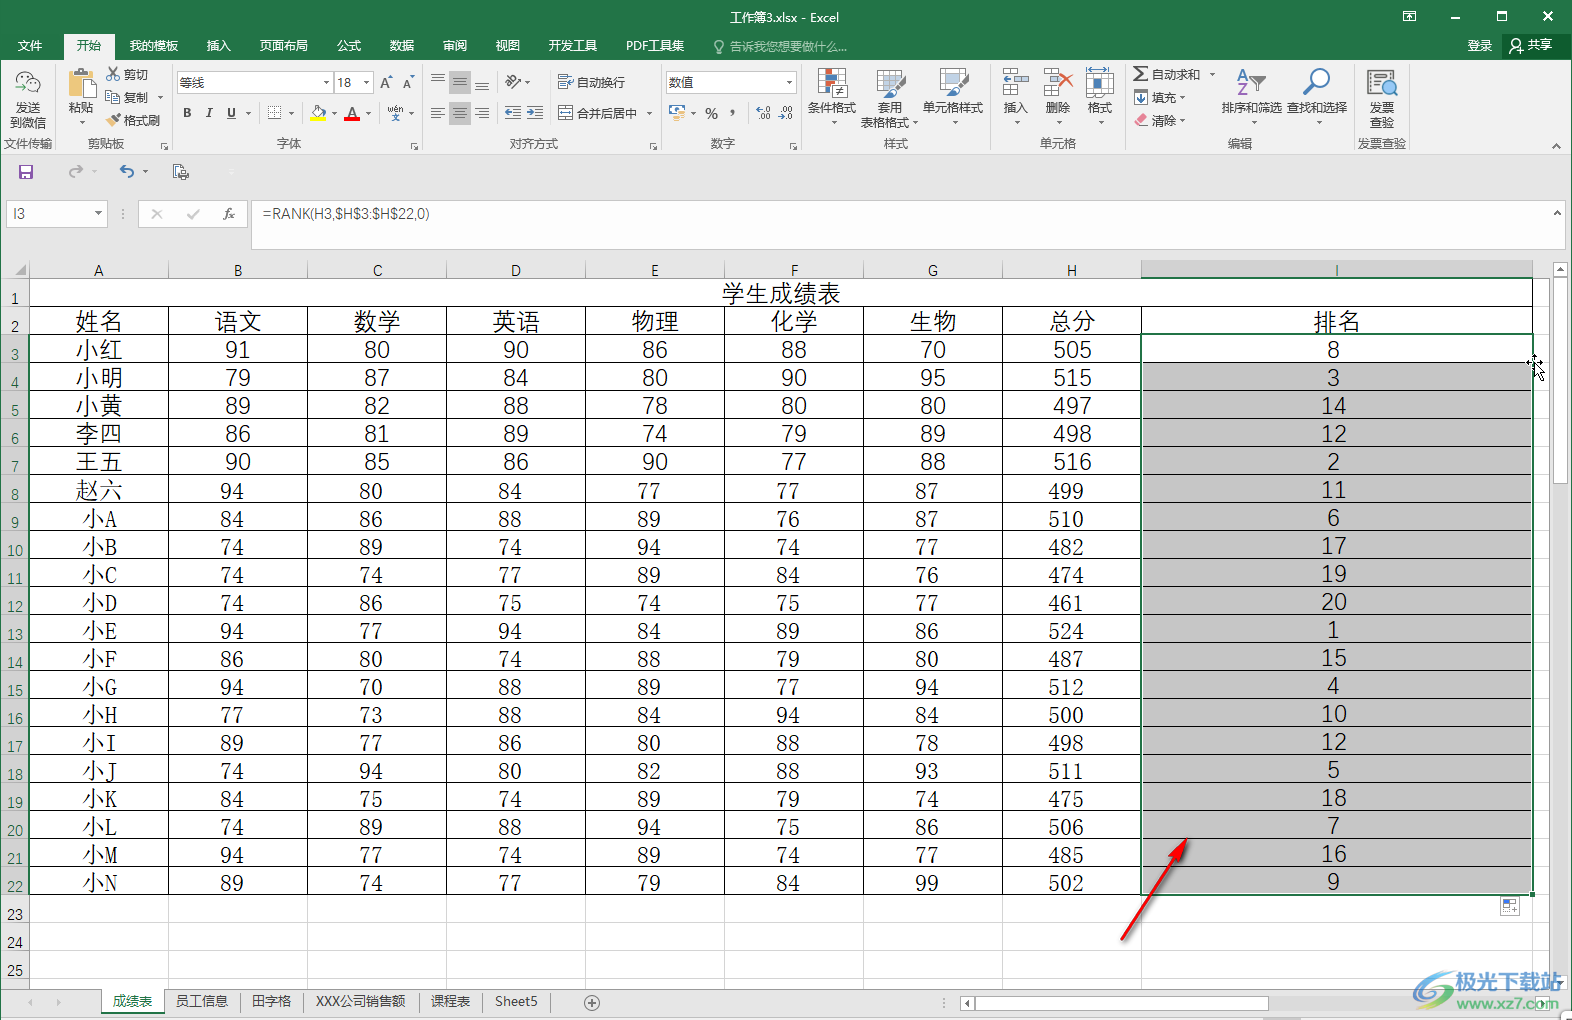
Task: Increase decimal places
Action: point(764,113)
